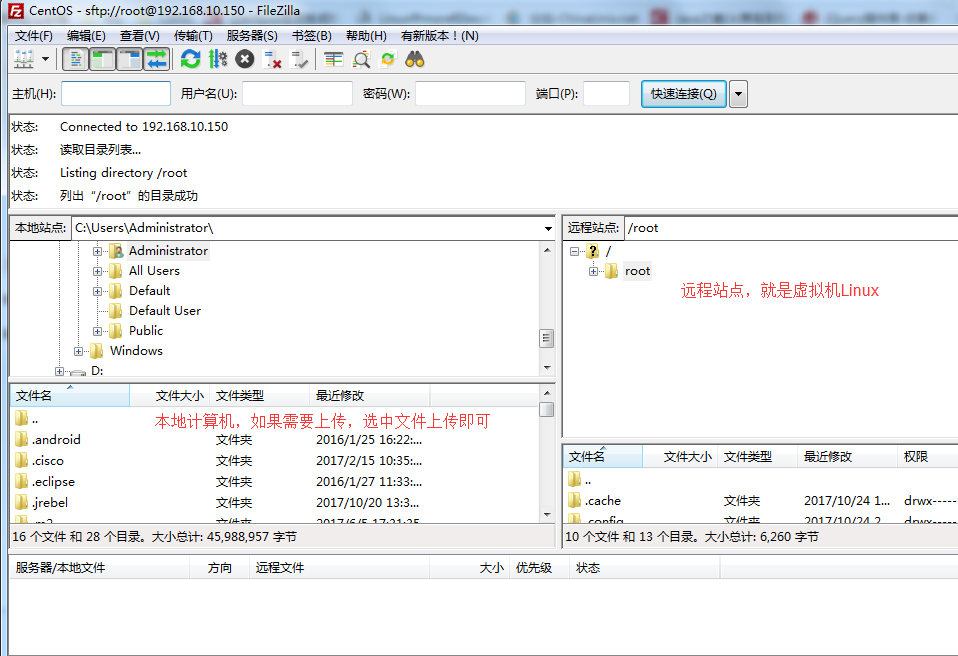
Task: Open the 有新版本！(N) menu
Action: click(x=440, y=35)
